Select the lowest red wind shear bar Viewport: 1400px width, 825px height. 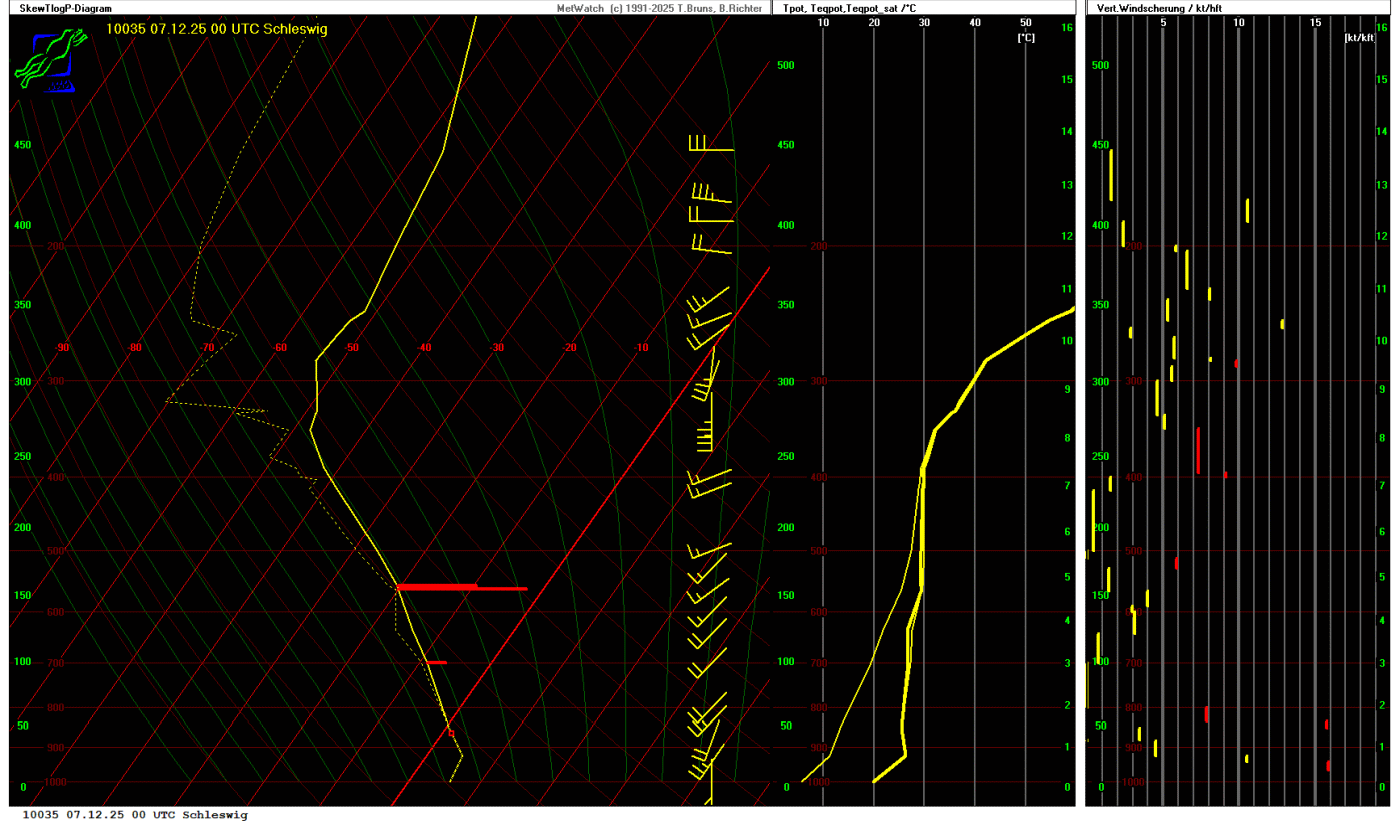coord(1328,765)
